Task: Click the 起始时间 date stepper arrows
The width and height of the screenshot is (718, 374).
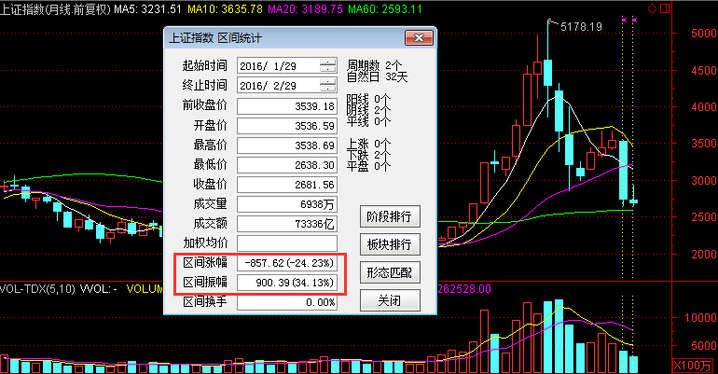Action: pos(328,65)
